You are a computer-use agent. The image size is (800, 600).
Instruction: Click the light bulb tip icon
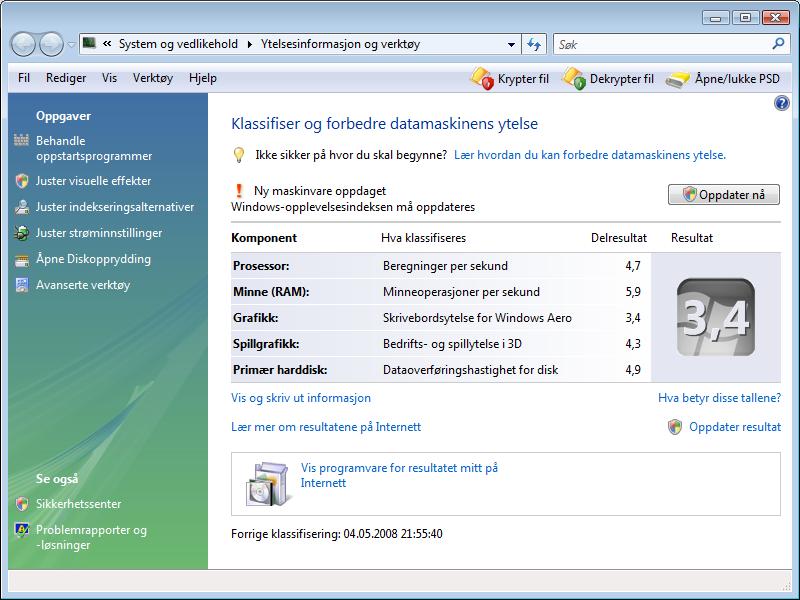pyautogui.click(x=239, y=155)
